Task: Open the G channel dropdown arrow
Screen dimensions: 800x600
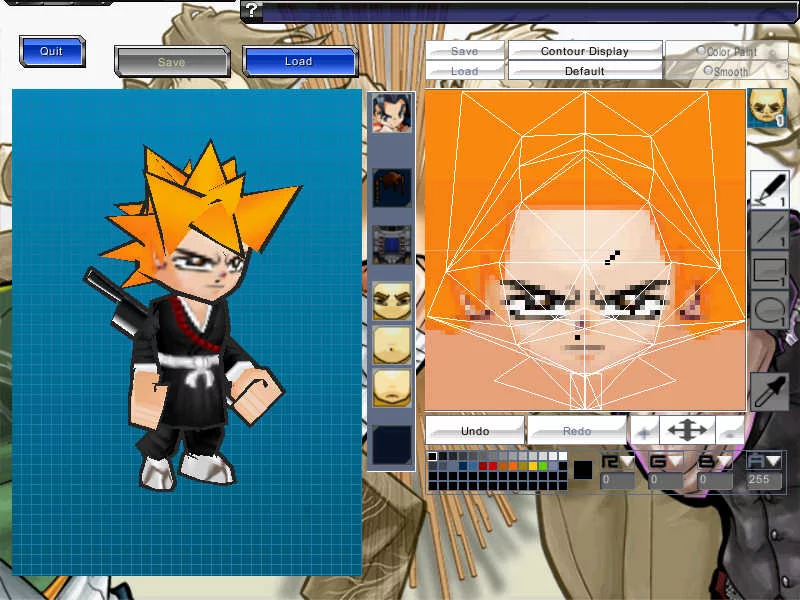Action: pos(676,461)
